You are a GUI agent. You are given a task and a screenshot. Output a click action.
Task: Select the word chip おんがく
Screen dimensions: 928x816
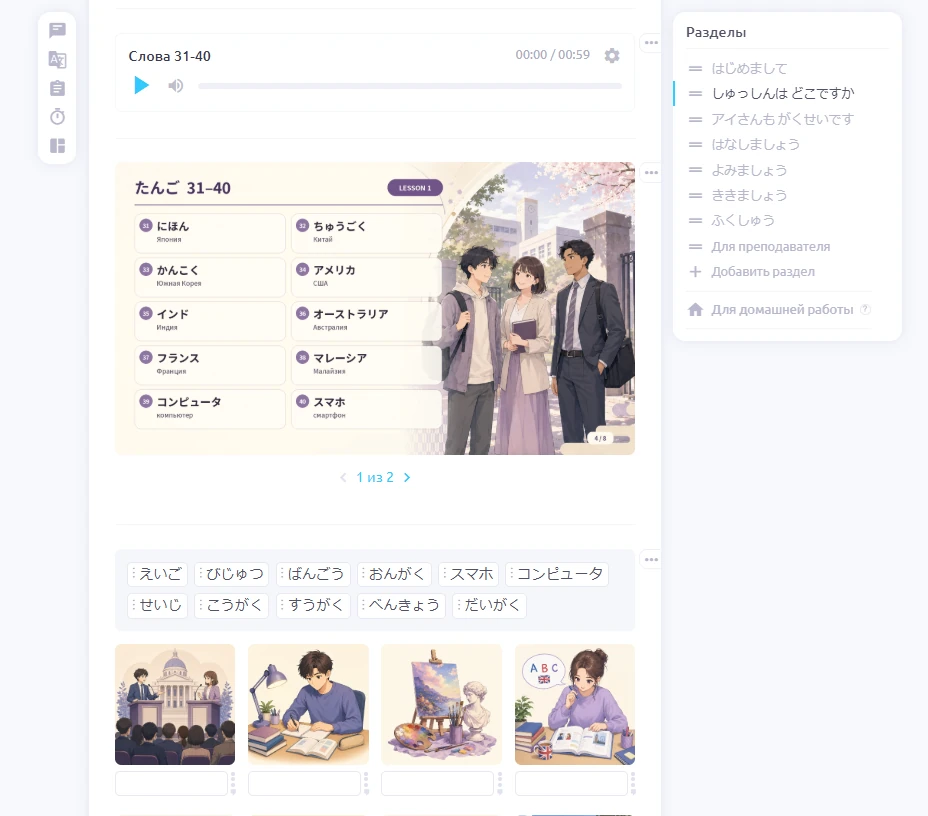[x=394, y=574]
